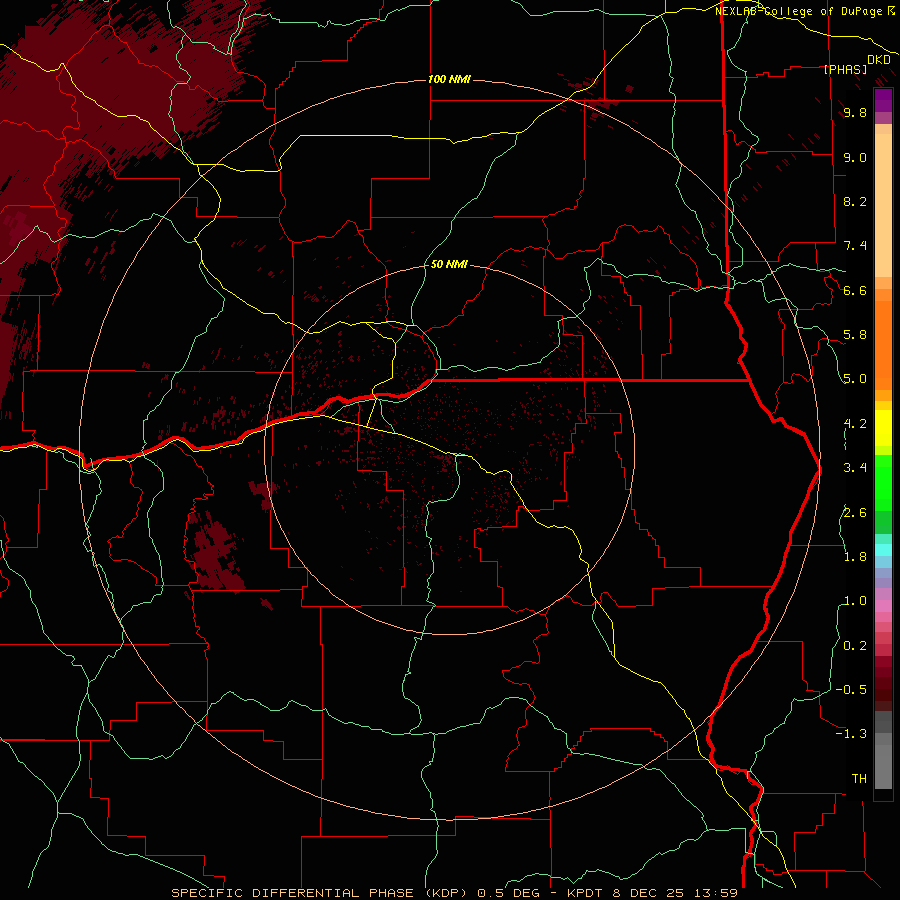Click the 5.0 scale value
Screen dimensions: 900x900
coord(855,379)
